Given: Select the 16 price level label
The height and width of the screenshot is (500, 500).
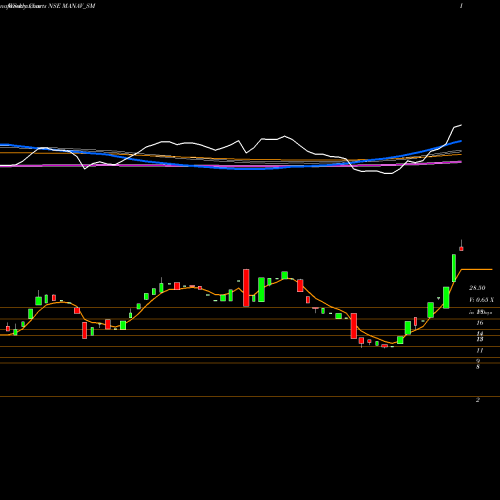Looking at the screenshot, I should (x=480, y=323).
